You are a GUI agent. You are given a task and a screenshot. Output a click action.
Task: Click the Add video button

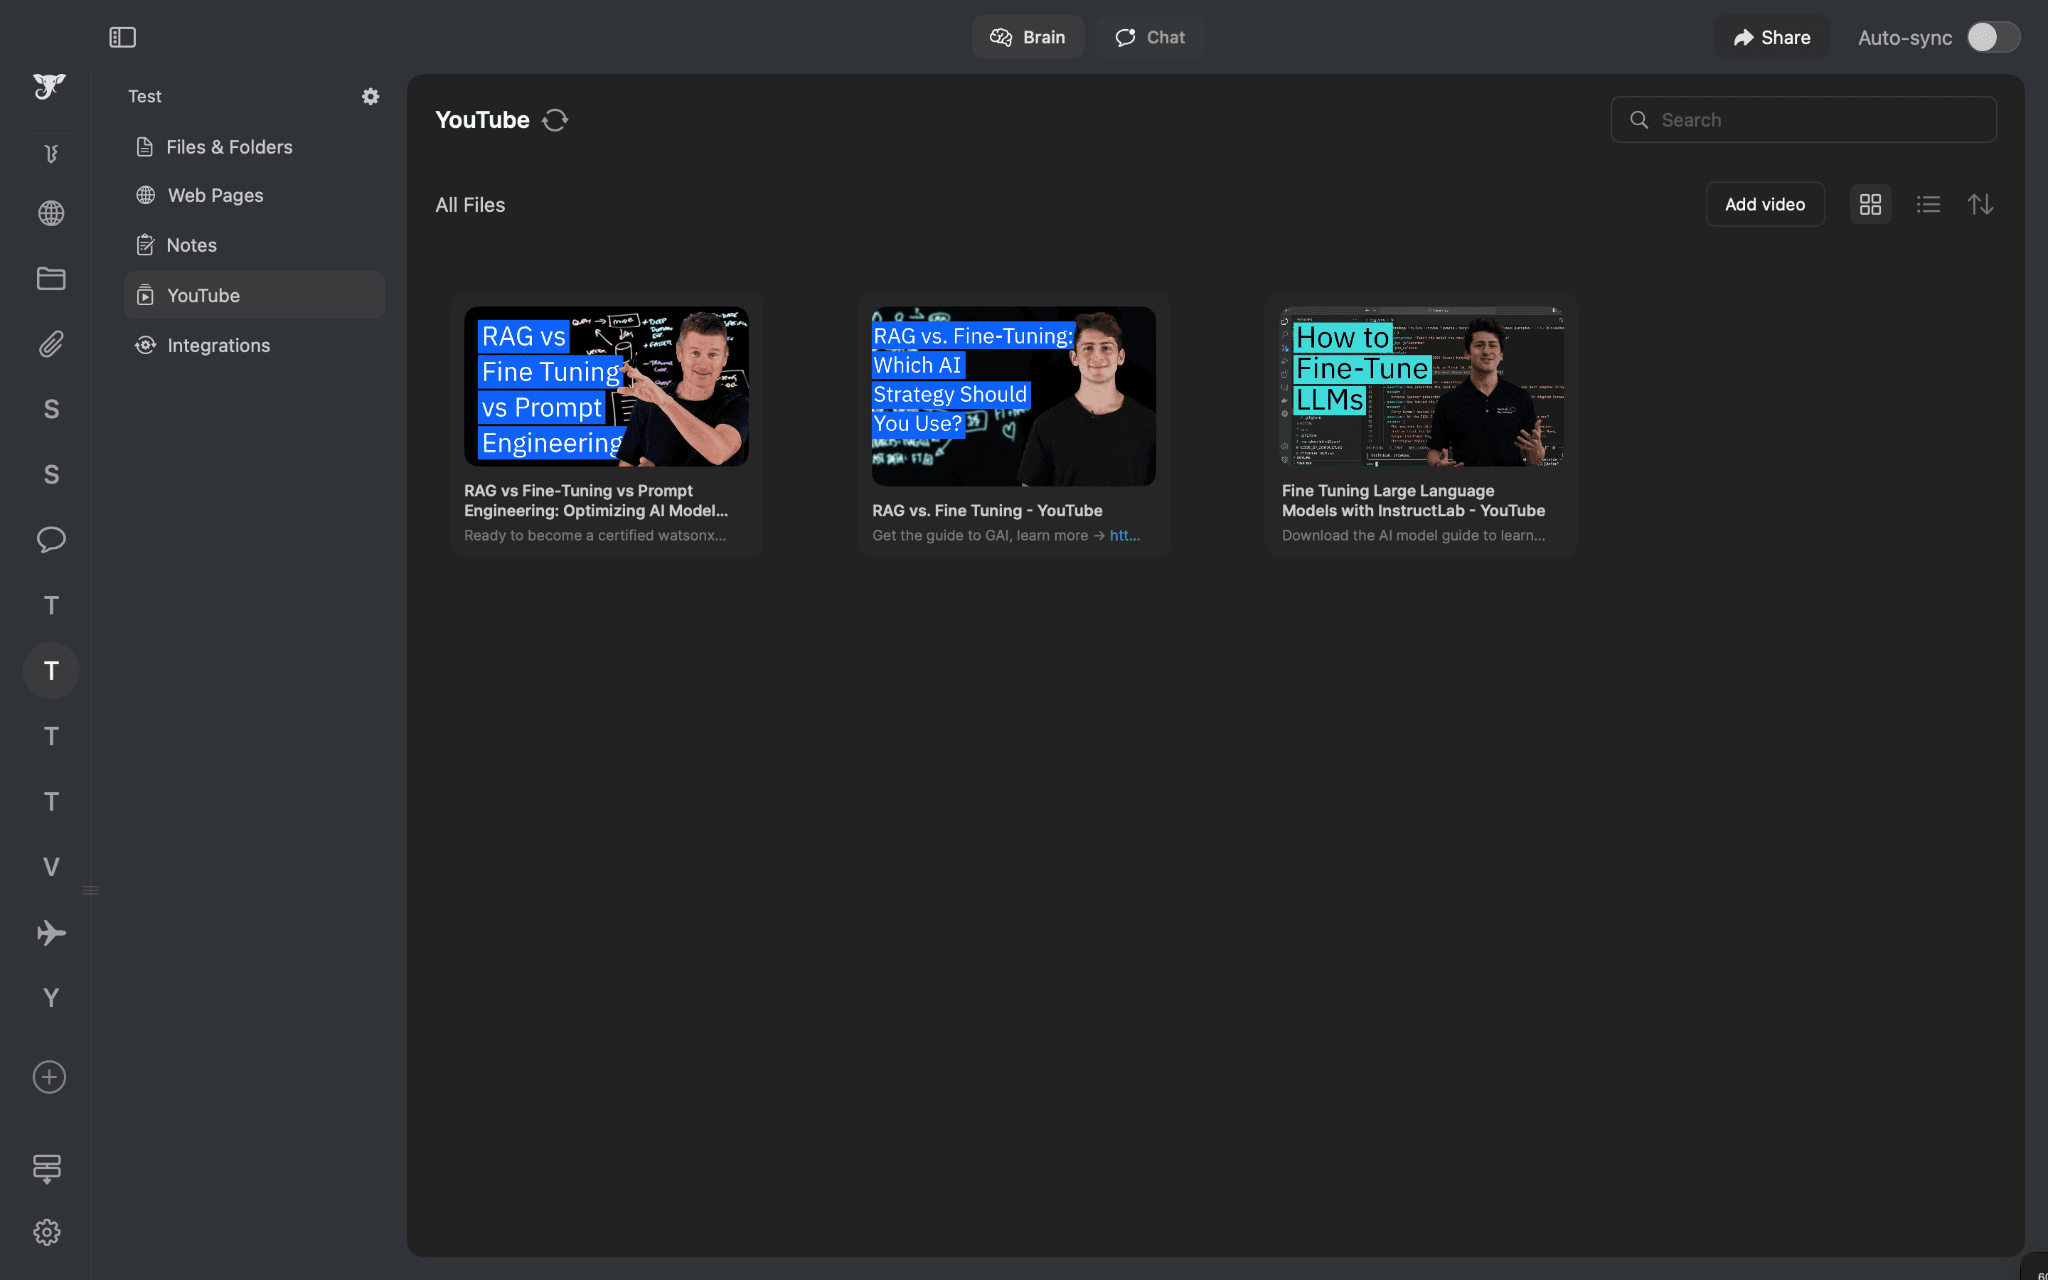click(x=1764, y=204)
